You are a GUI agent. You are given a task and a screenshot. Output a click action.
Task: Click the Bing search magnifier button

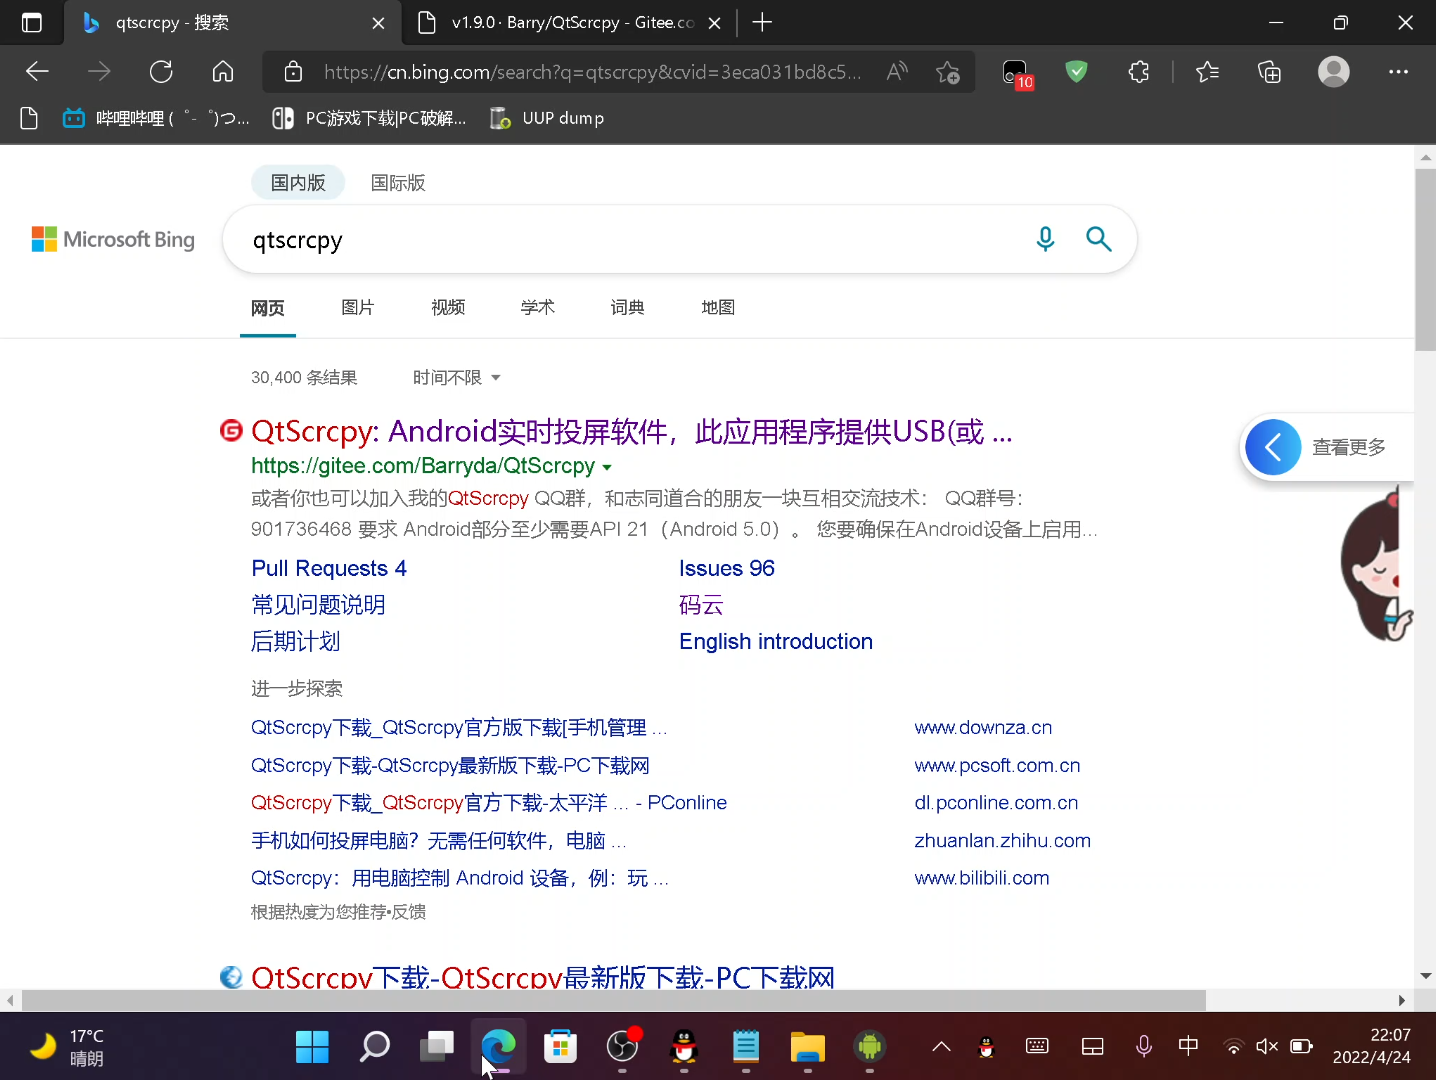click(x=1098, y=239)
